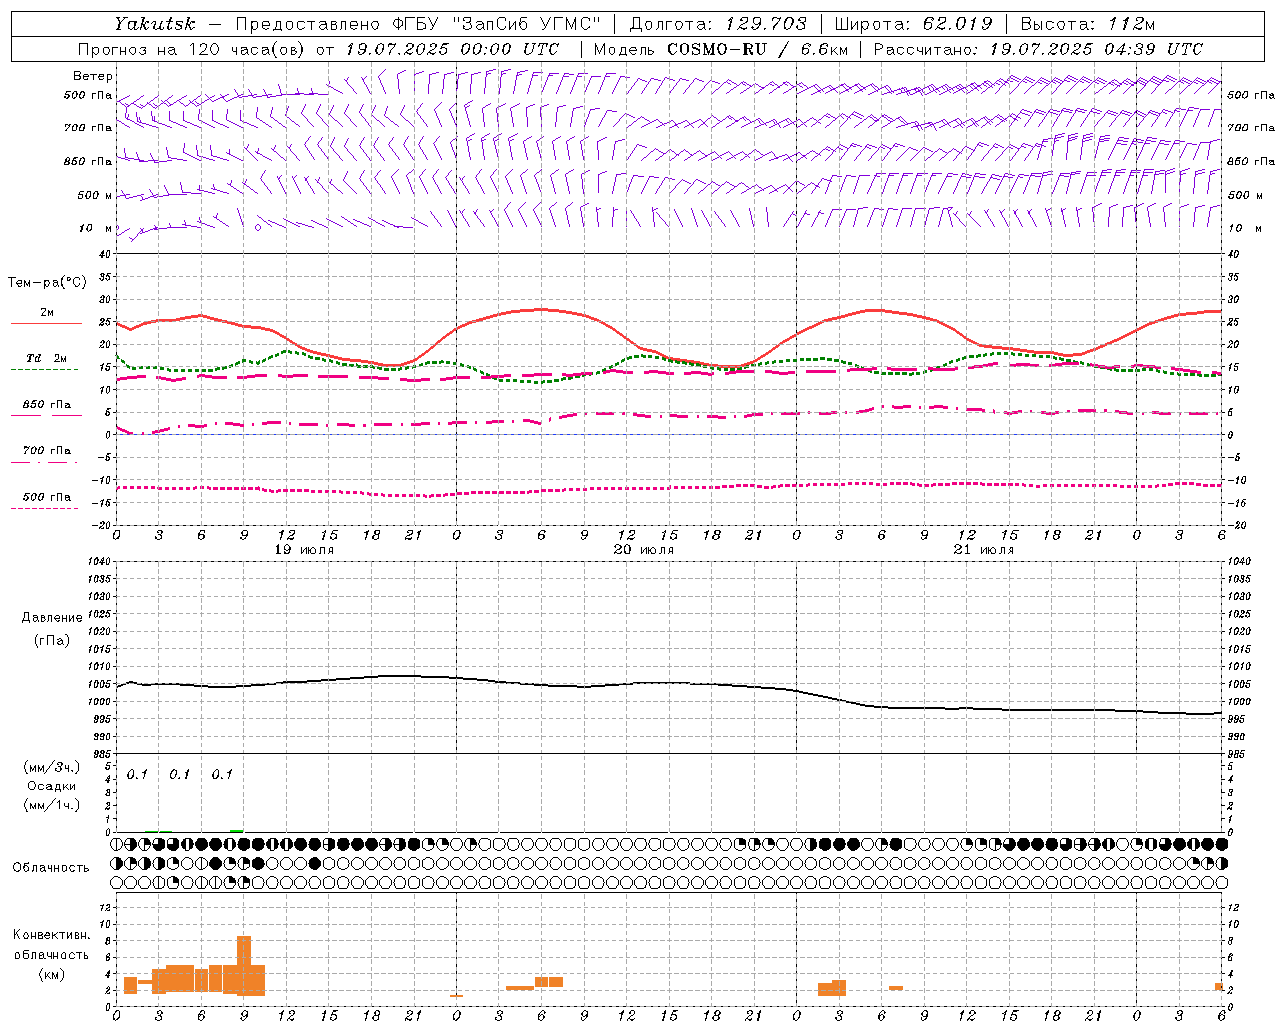Click the '850 гПа' temperature legend entry
The image size is (1280, 1024).
[47, 405]
